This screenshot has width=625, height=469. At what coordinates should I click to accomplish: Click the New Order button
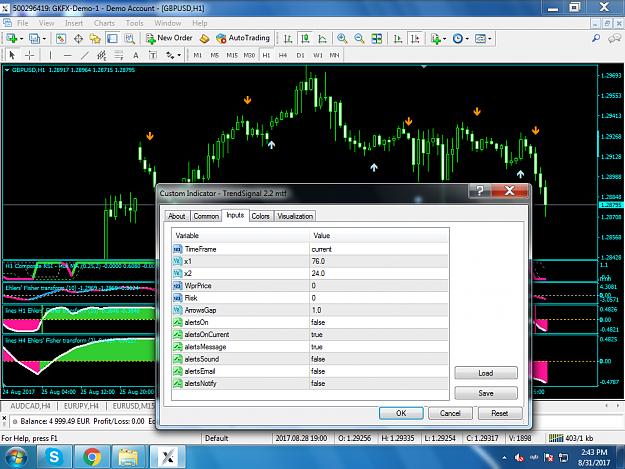[x=169, y=38]
